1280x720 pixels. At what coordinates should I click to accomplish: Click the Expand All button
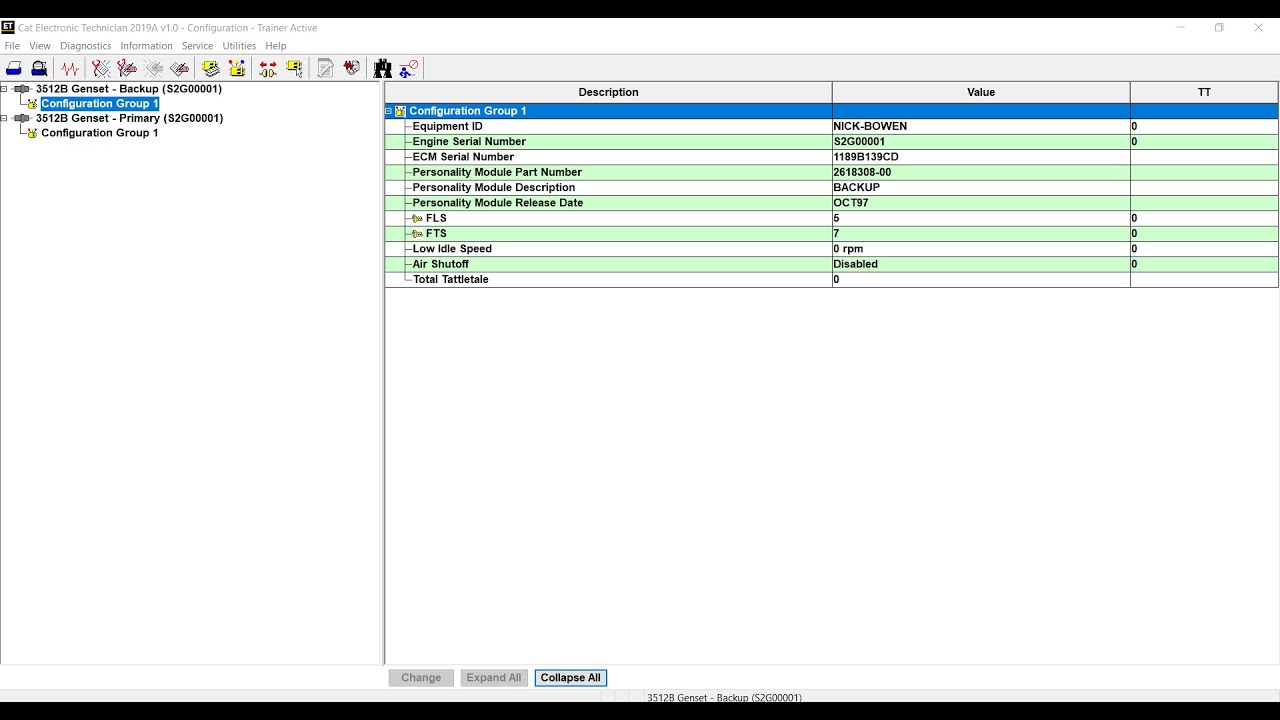[494, 678]
